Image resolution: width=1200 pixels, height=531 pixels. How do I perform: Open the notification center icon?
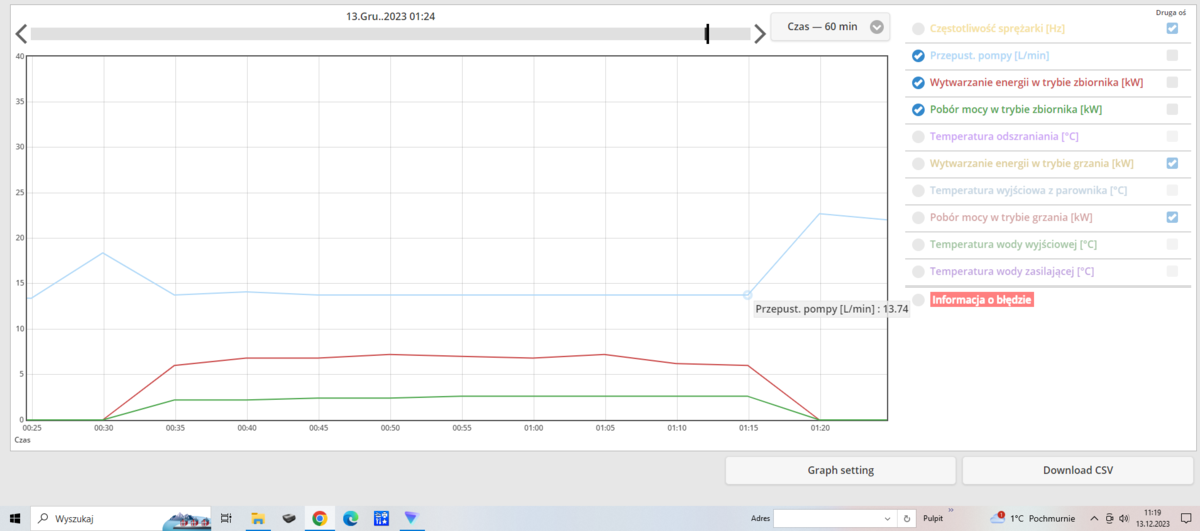point(1186,518)
